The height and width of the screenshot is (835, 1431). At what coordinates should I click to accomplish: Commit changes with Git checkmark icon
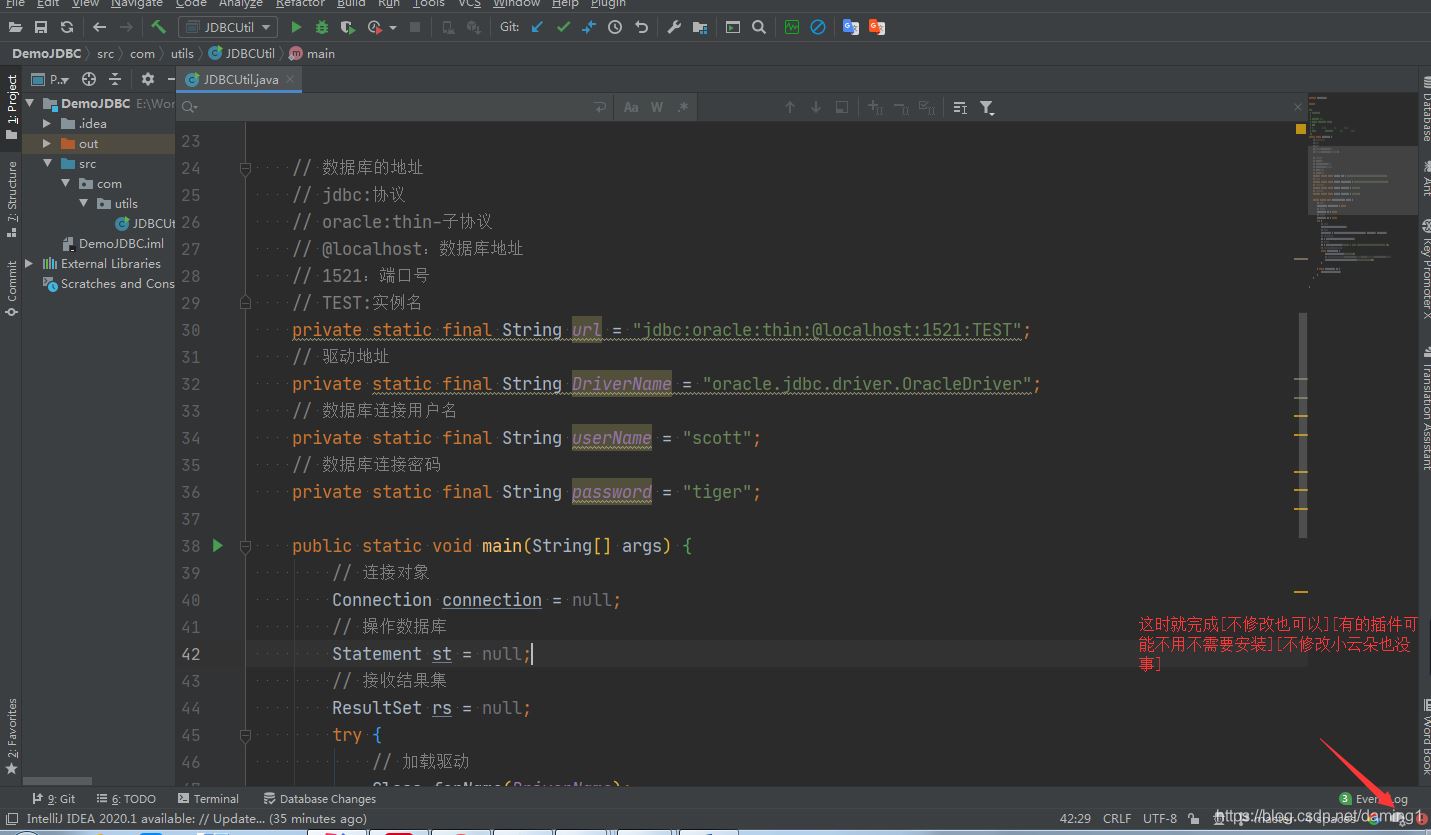click(563, 27)
